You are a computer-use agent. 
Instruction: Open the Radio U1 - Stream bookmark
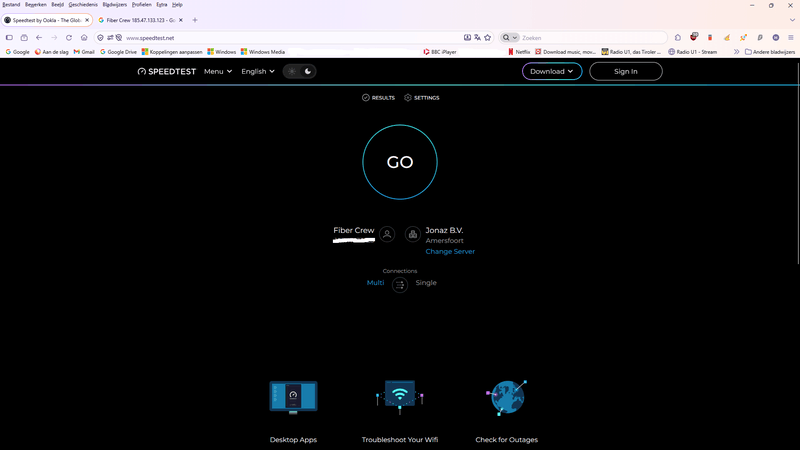click(692, 52)
